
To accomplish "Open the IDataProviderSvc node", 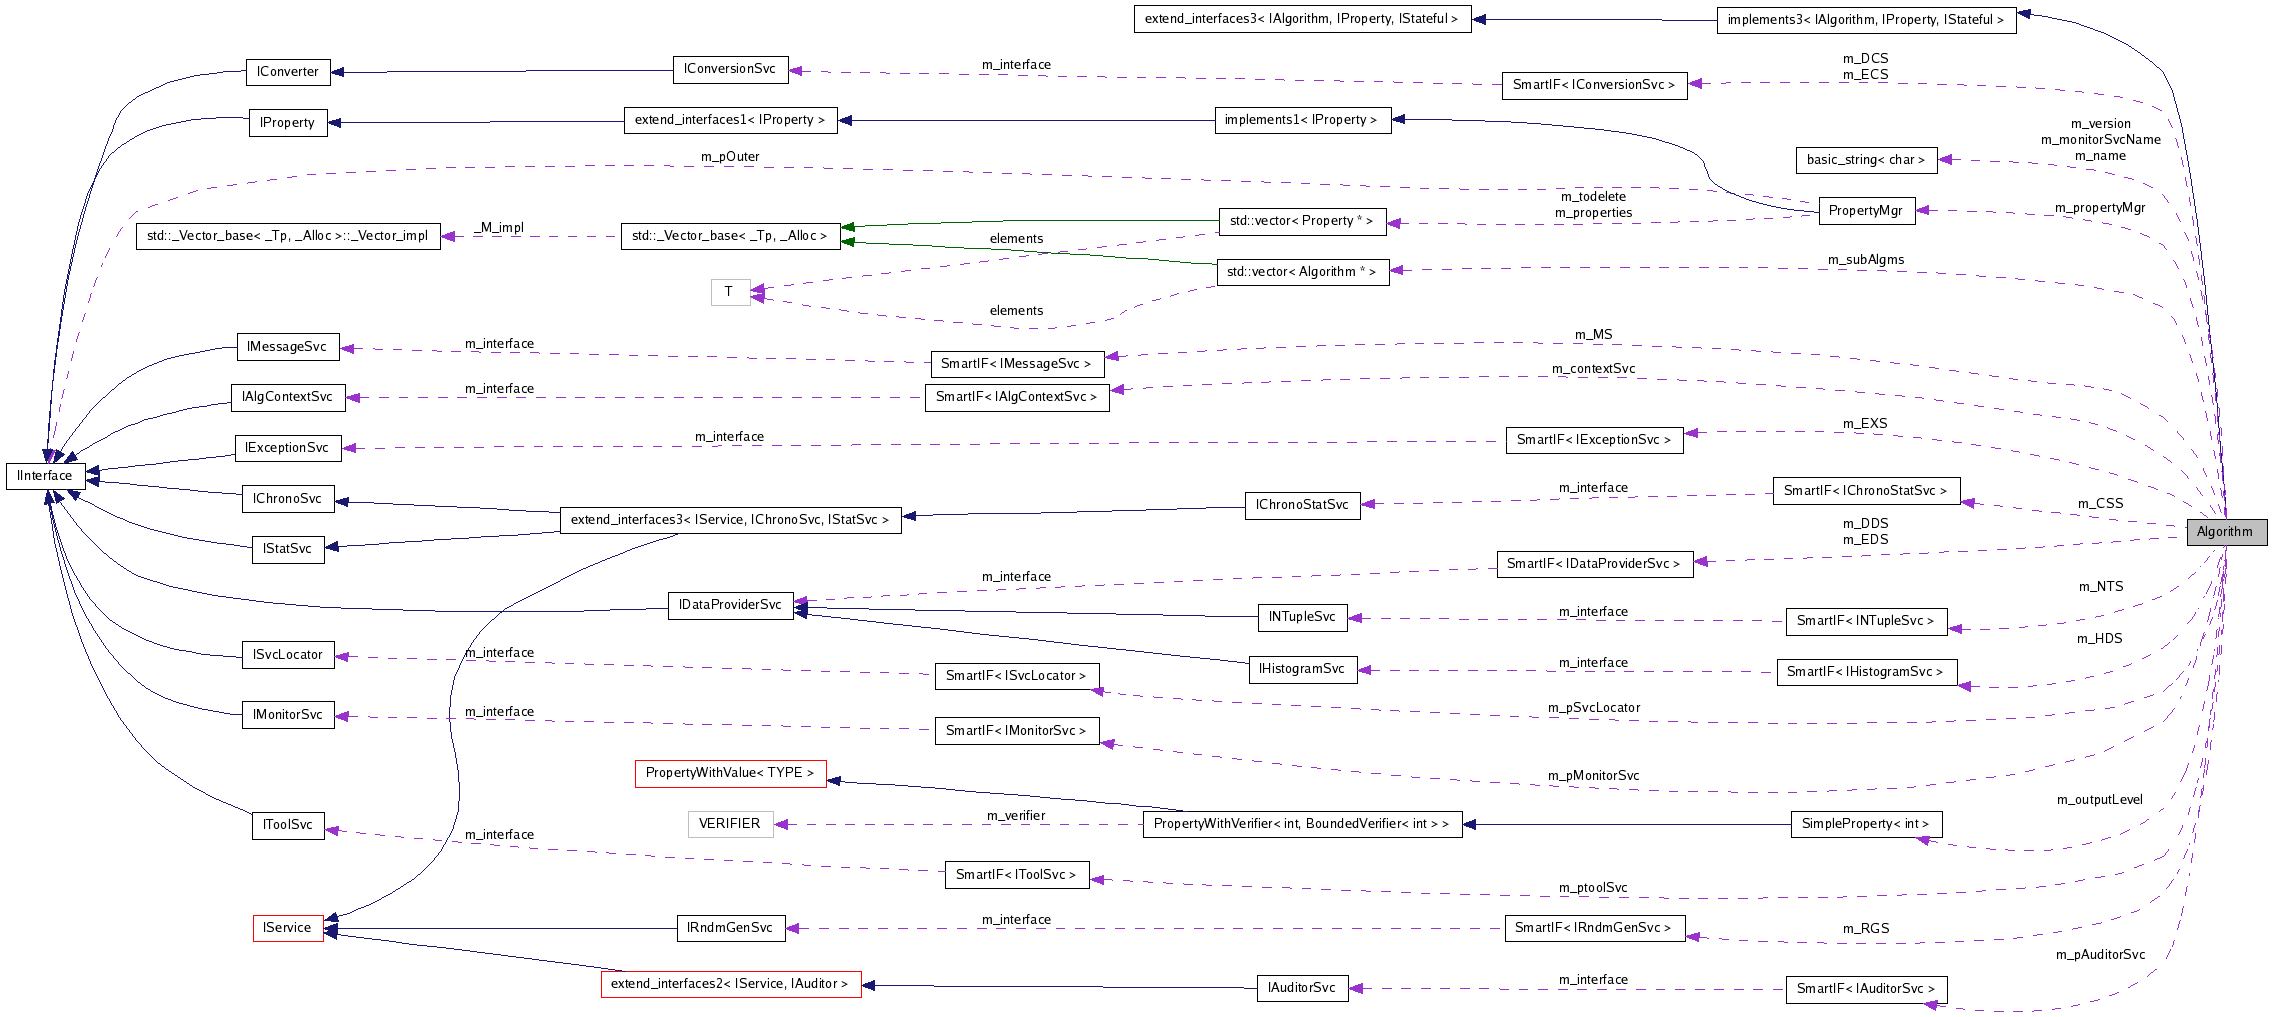I will click(x=731, y=604).
